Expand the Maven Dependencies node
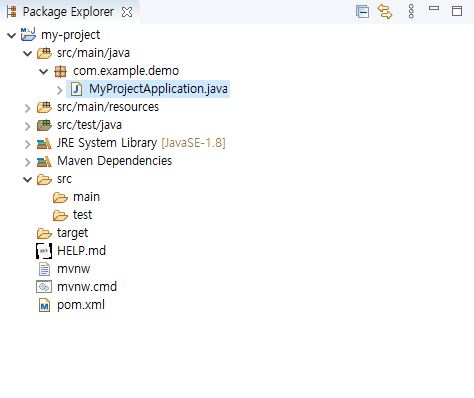The image size is (474, 398). tap(28, 162)
